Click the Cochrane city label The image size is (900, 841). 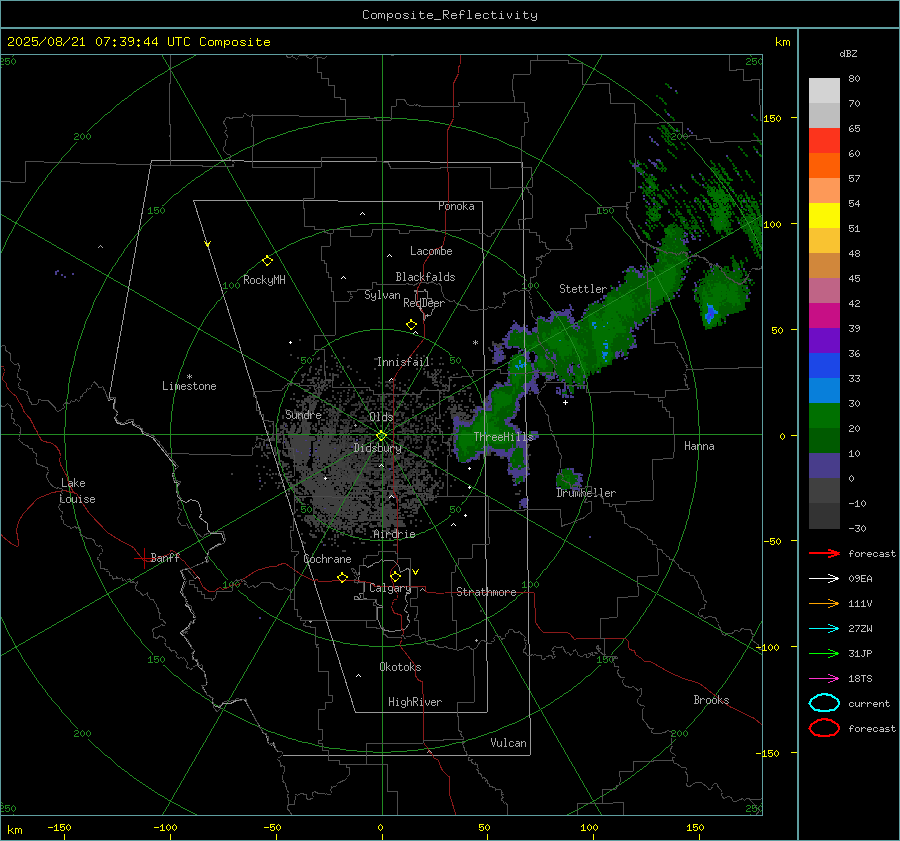point(327,559)
